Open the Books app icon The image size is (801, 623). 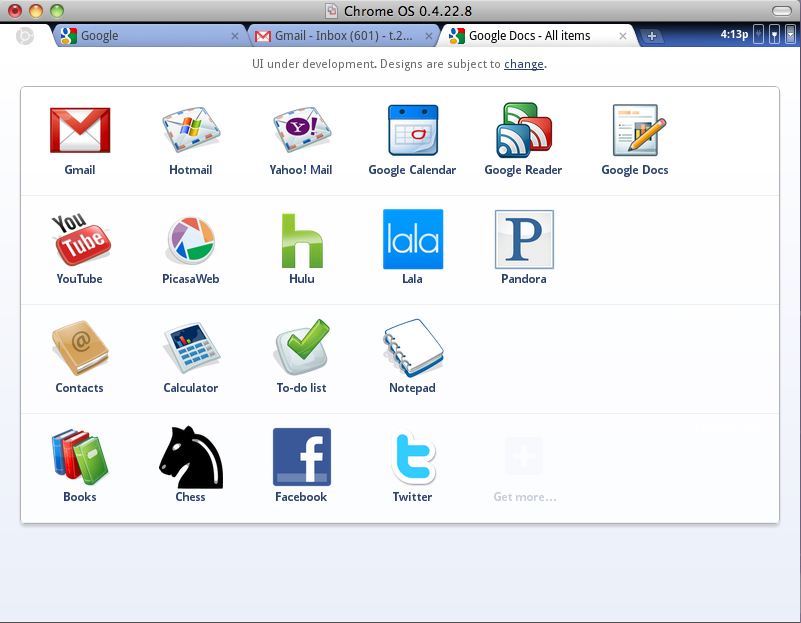(x=80, y=457)
